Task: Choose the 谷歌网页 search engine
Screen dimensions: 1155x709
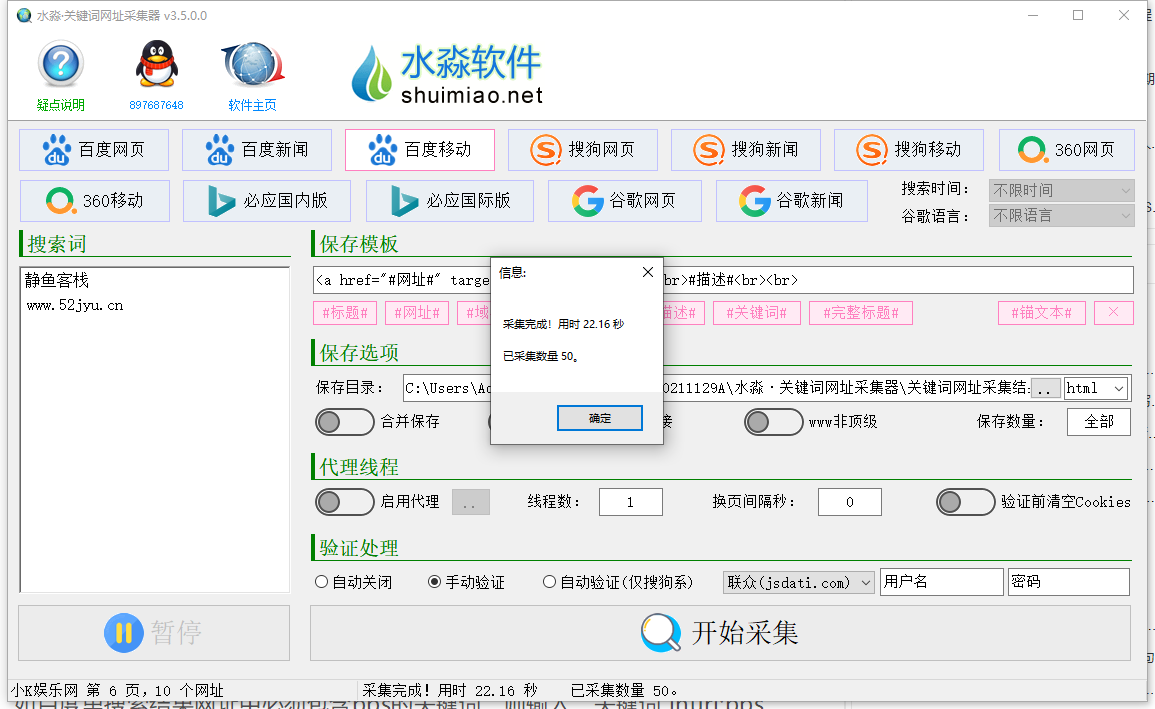Action: (624, 201)
